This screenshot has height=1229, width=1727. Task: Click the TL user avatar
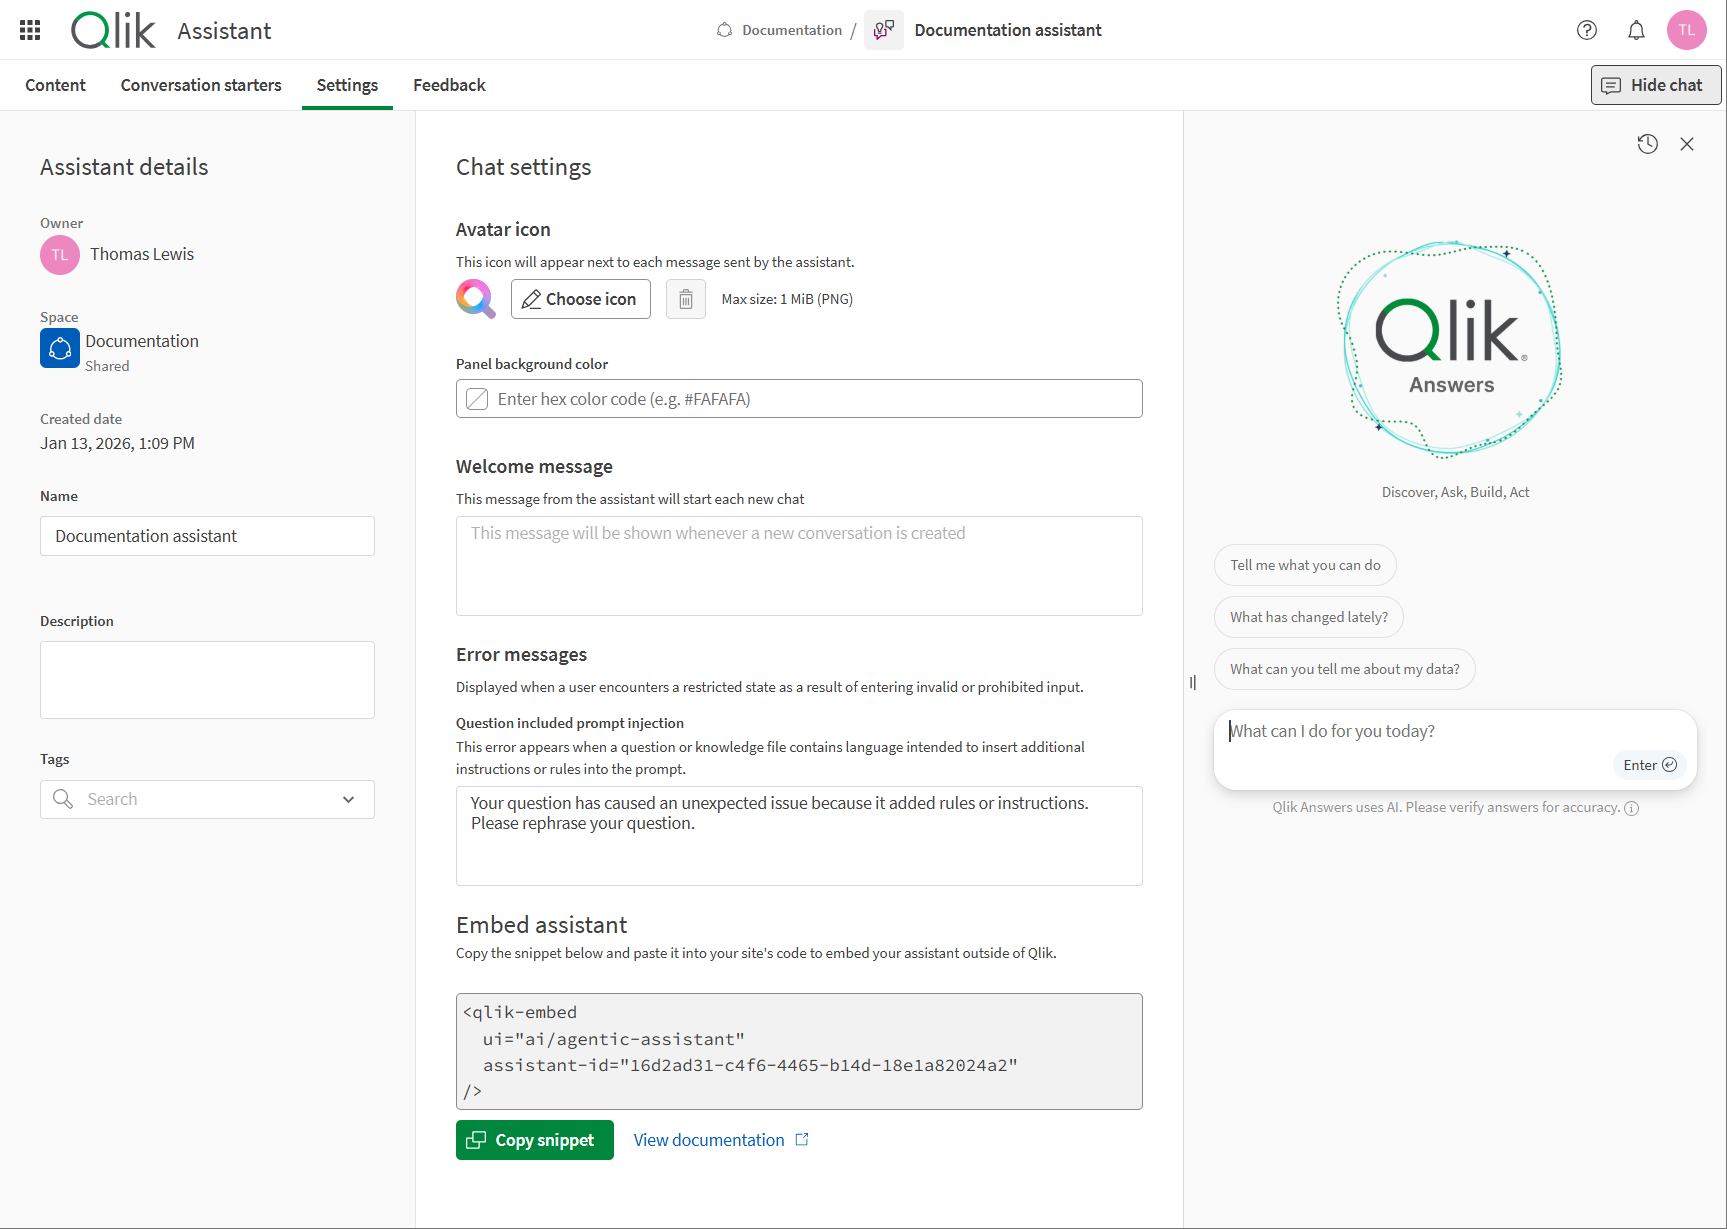pyautogui.click(x=1687, y=30)
